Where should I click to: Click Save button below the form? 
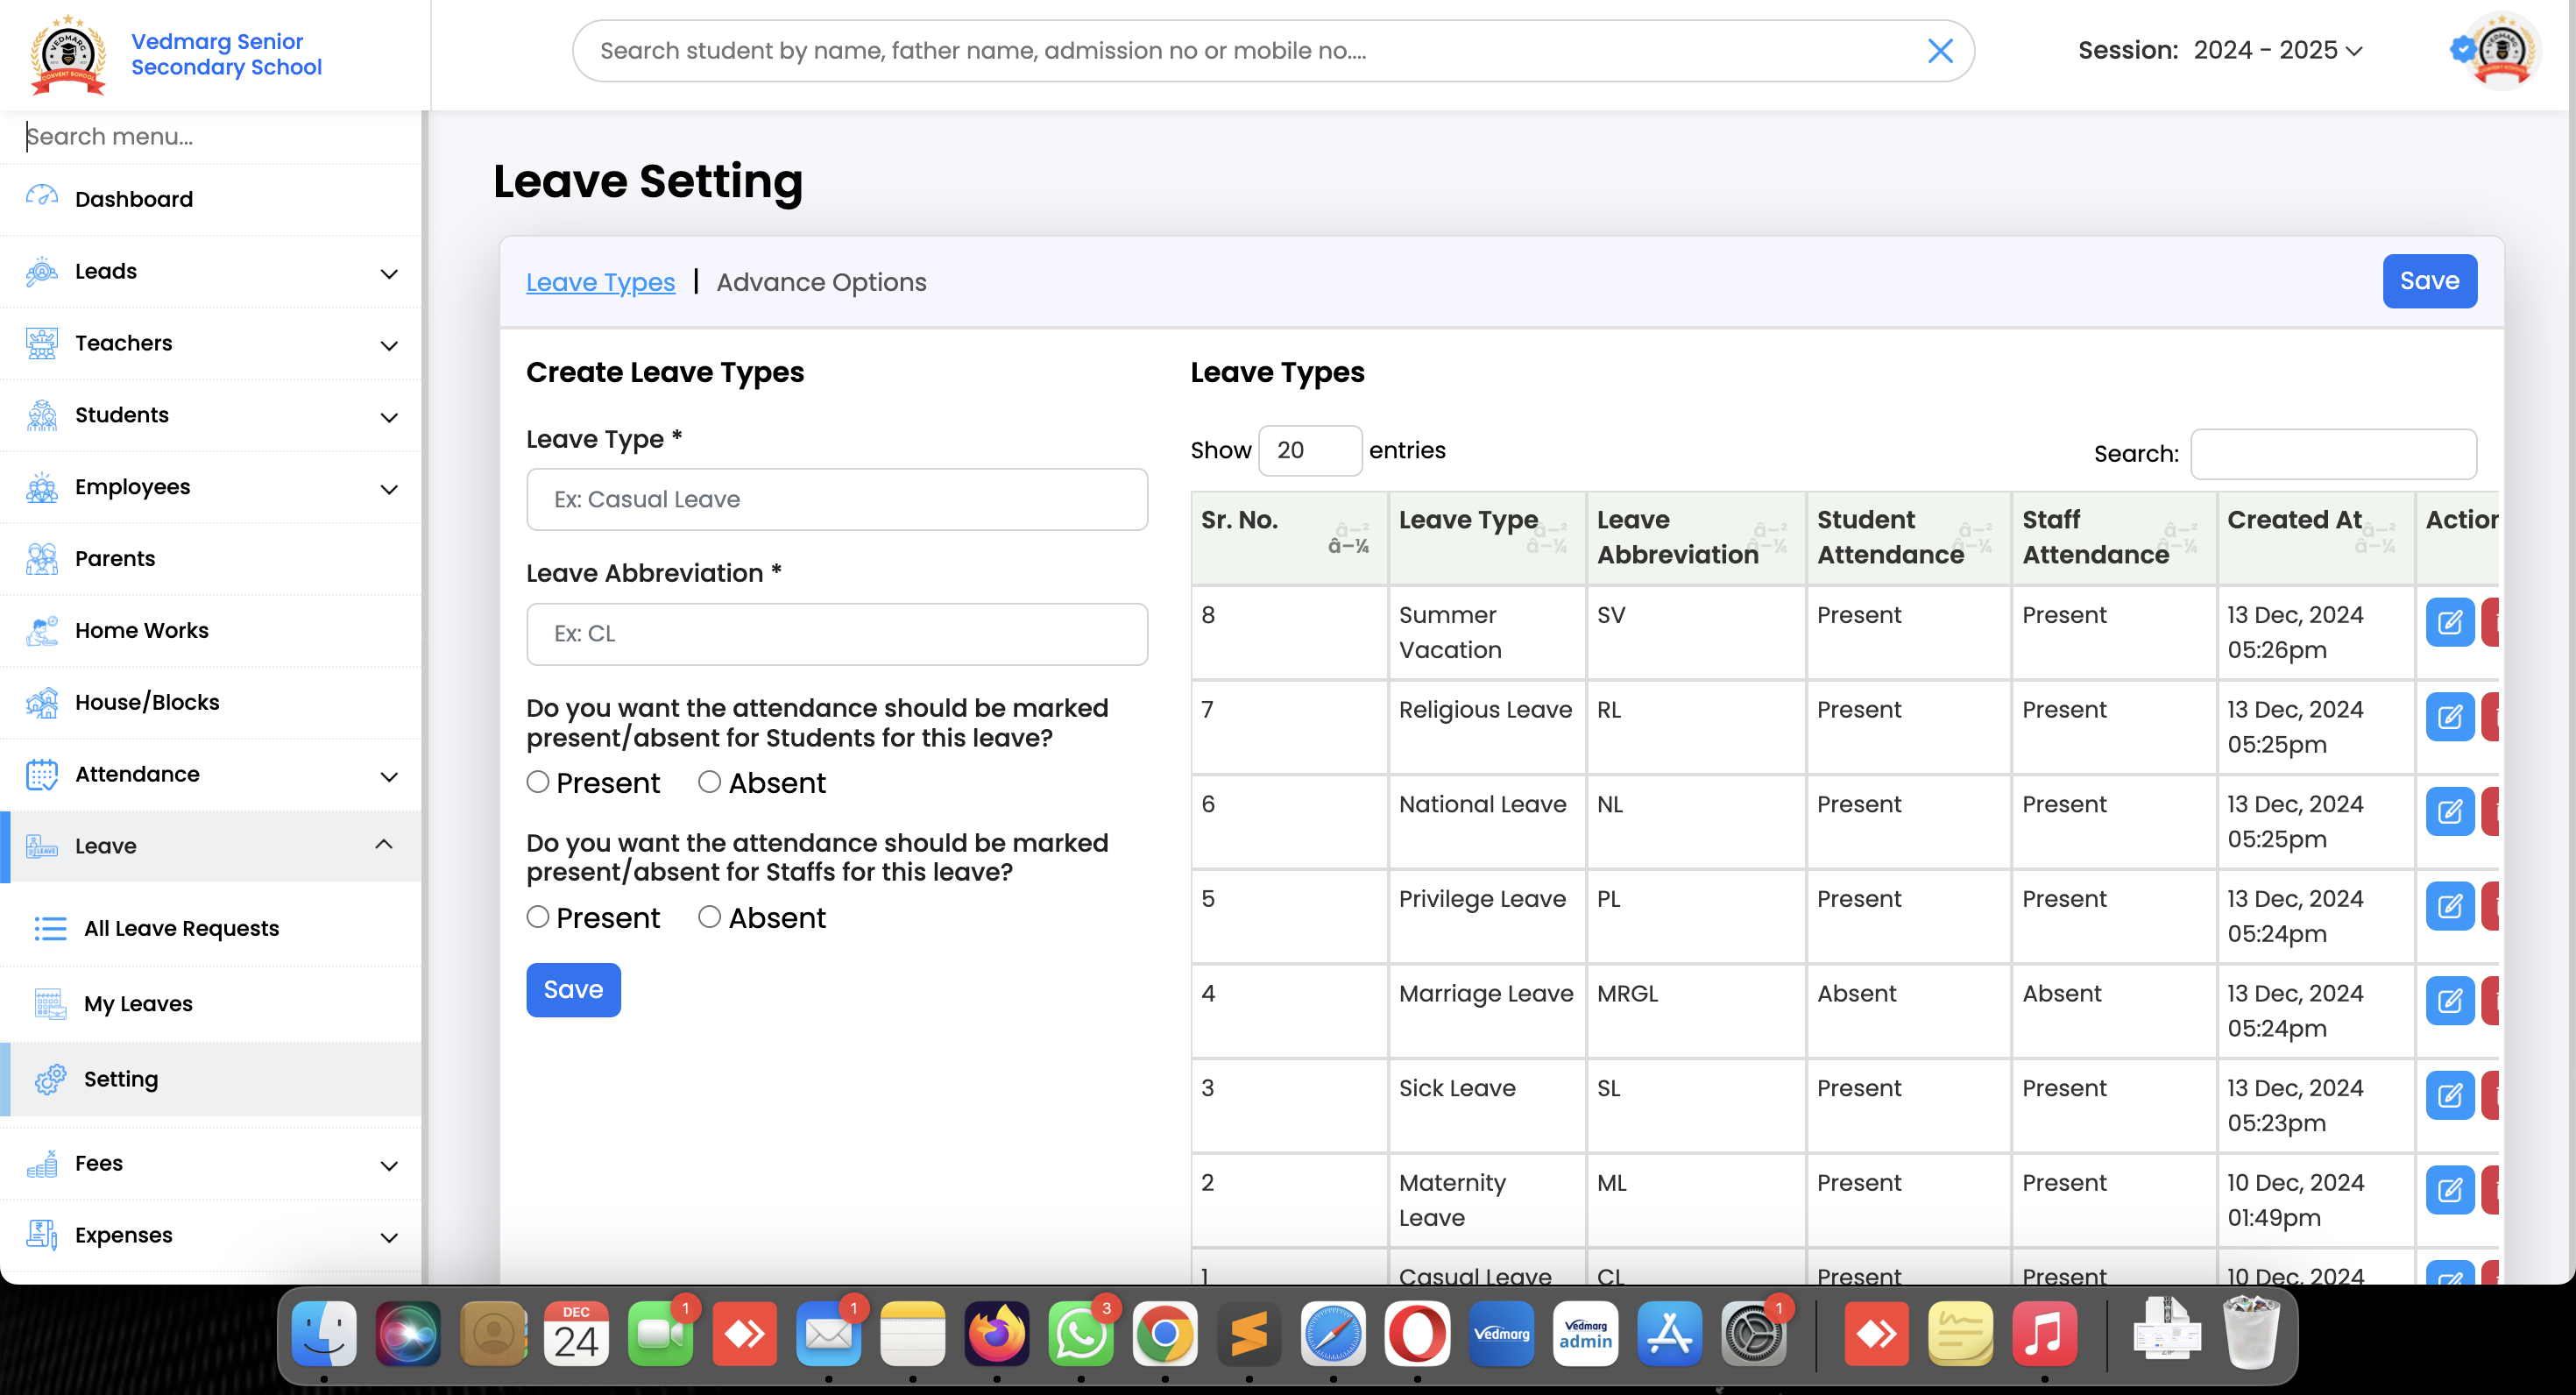click(573, 990)
